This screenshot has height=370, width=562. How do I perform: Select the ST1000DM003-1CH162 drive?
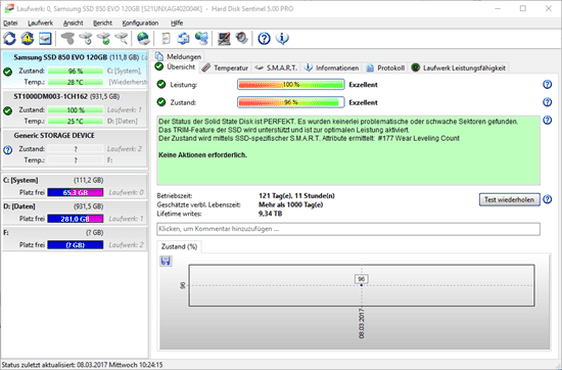point(75,109)
